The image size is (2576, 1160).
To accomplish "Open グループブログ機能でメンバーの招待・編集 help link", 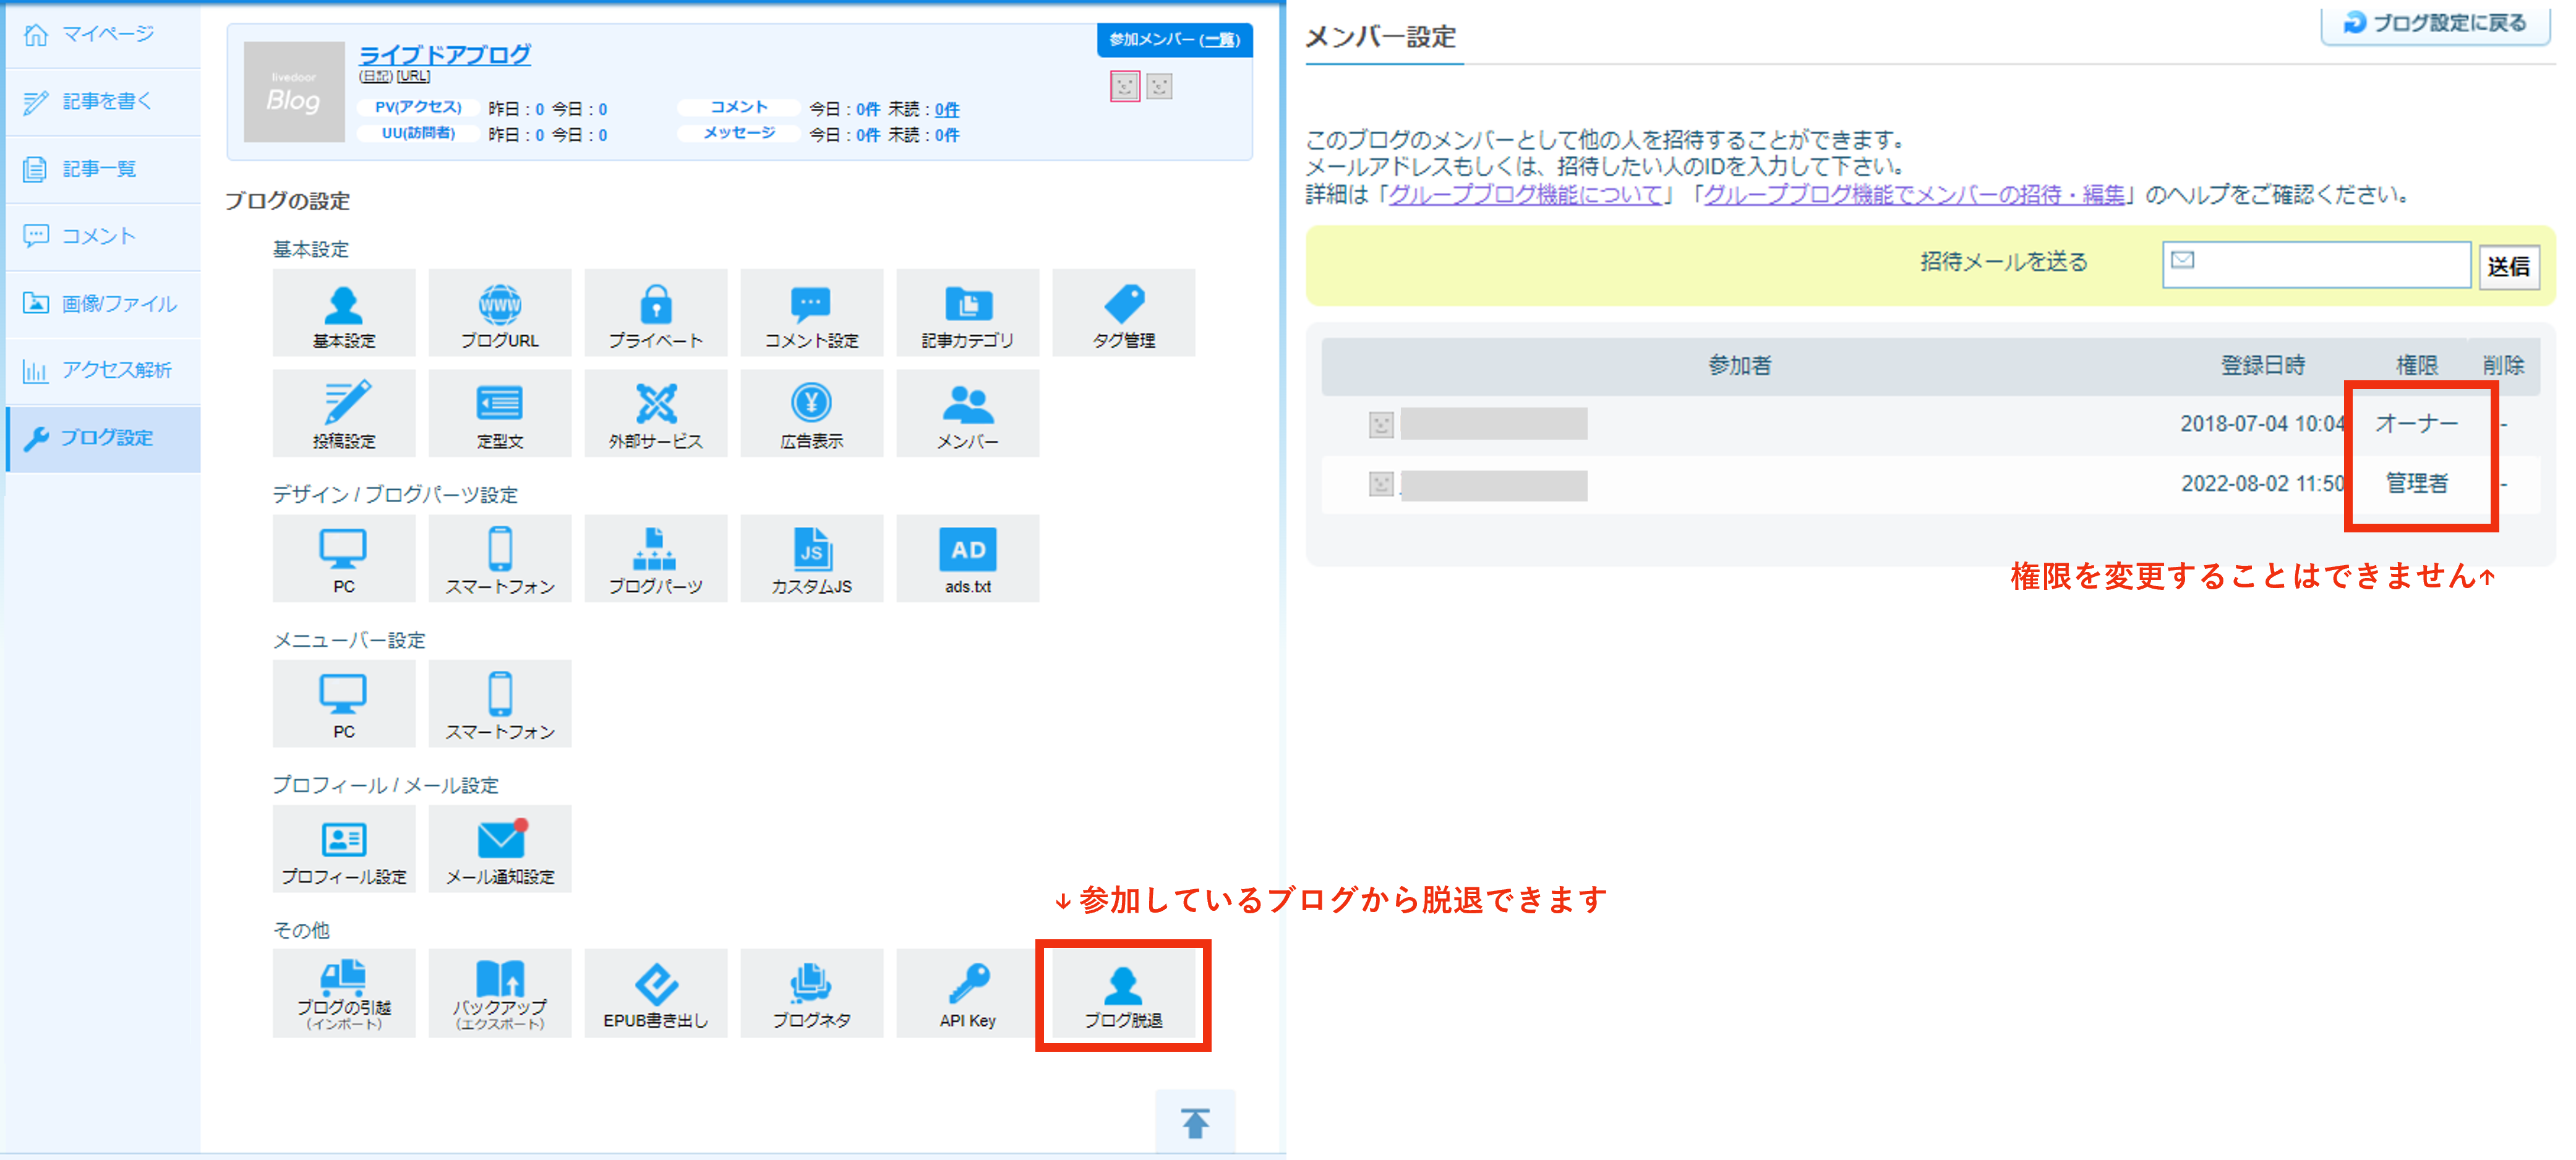I will 1914,194.
